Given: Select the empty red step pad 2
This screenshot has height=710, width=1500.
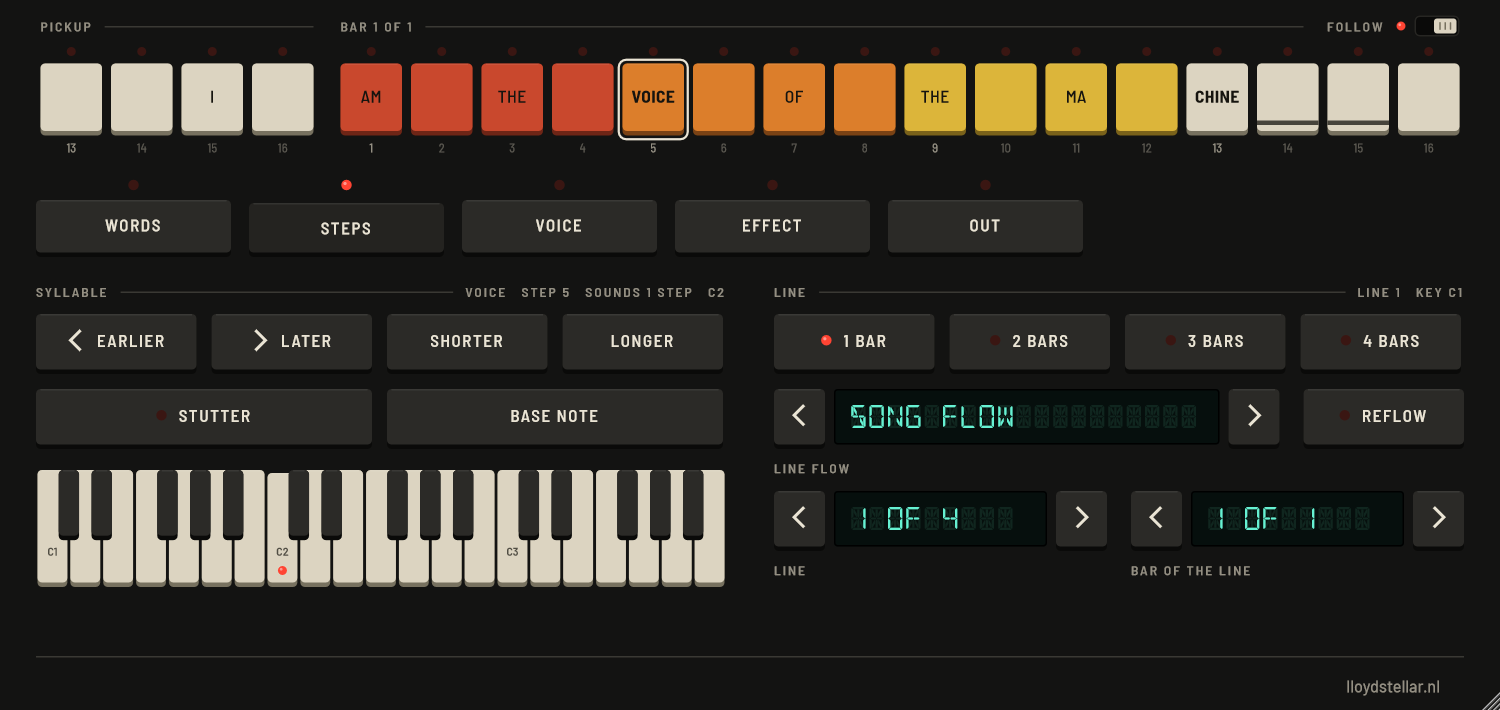Looking at the screenshot, I should click(442, 97).
